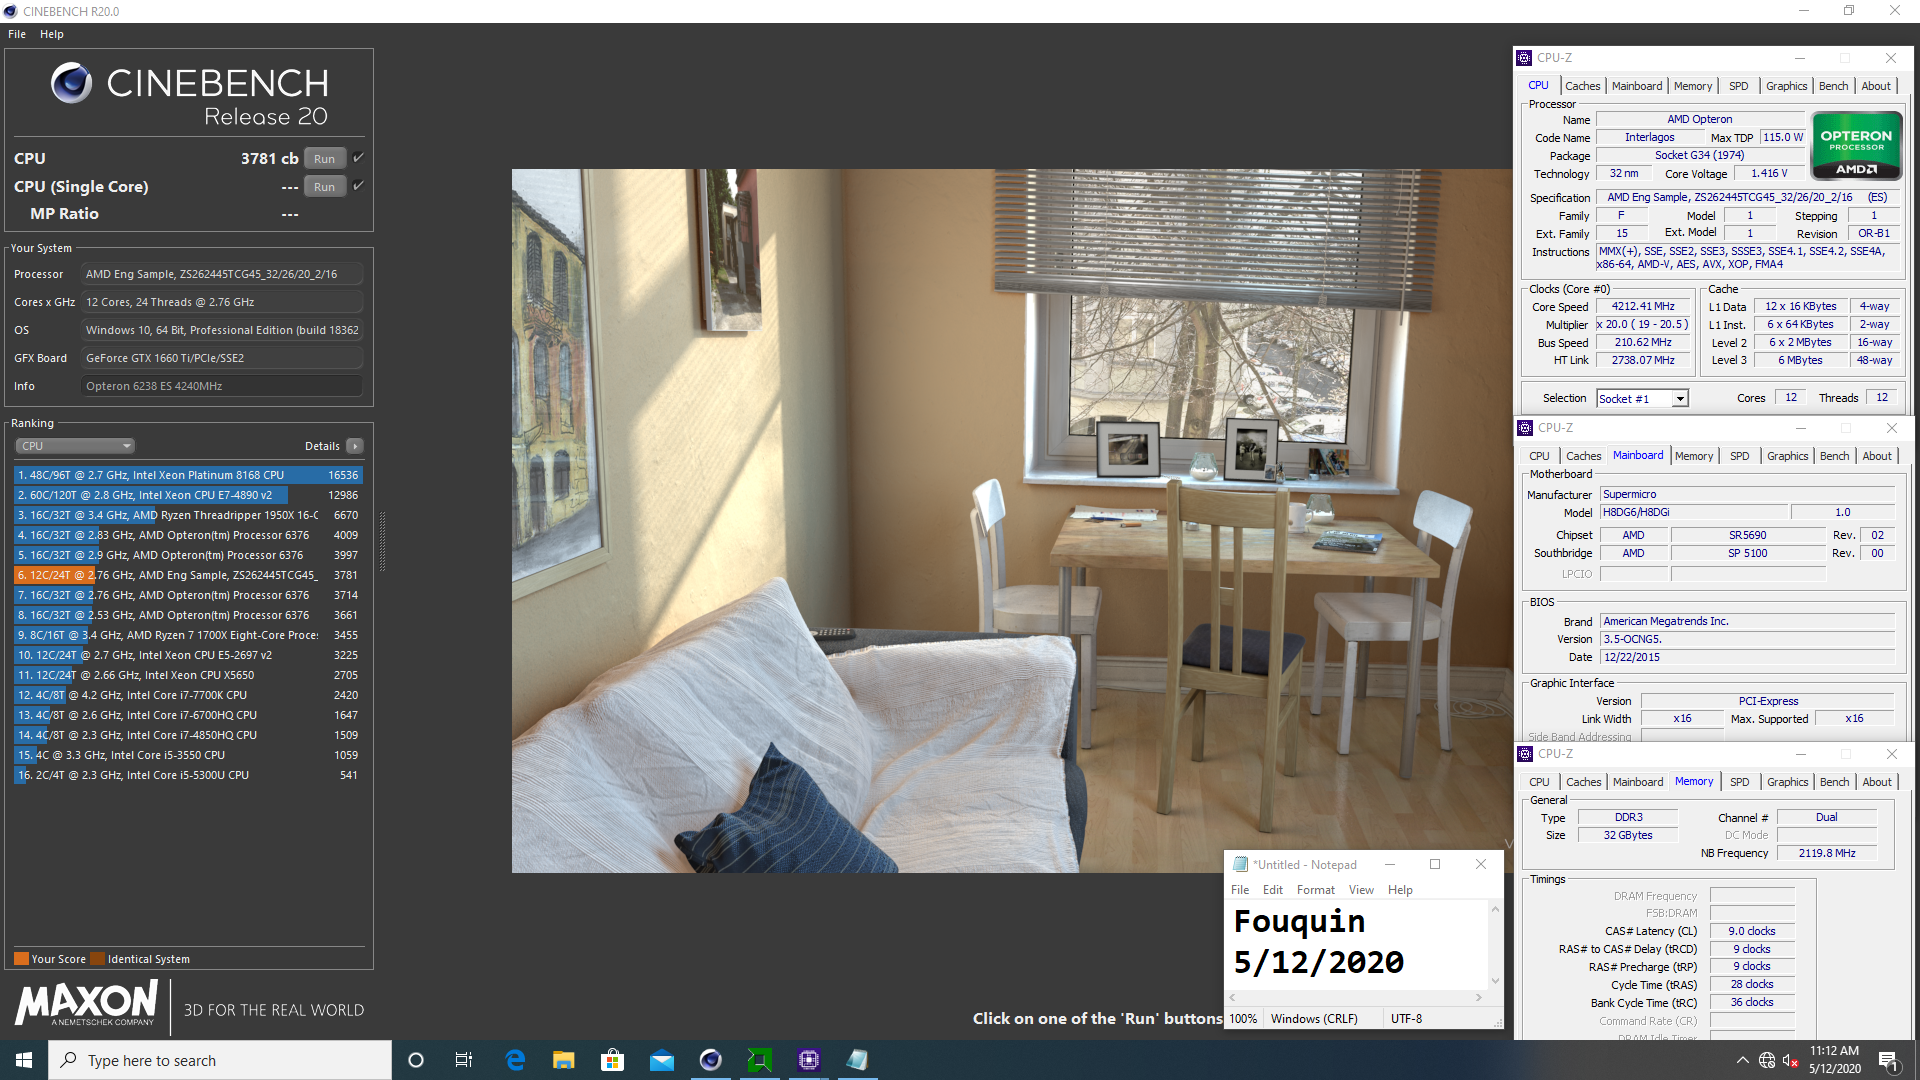The image size is (1920, 1080).
Task: Select AMD Eng Sample ranking row
Action: pos(188,575)
